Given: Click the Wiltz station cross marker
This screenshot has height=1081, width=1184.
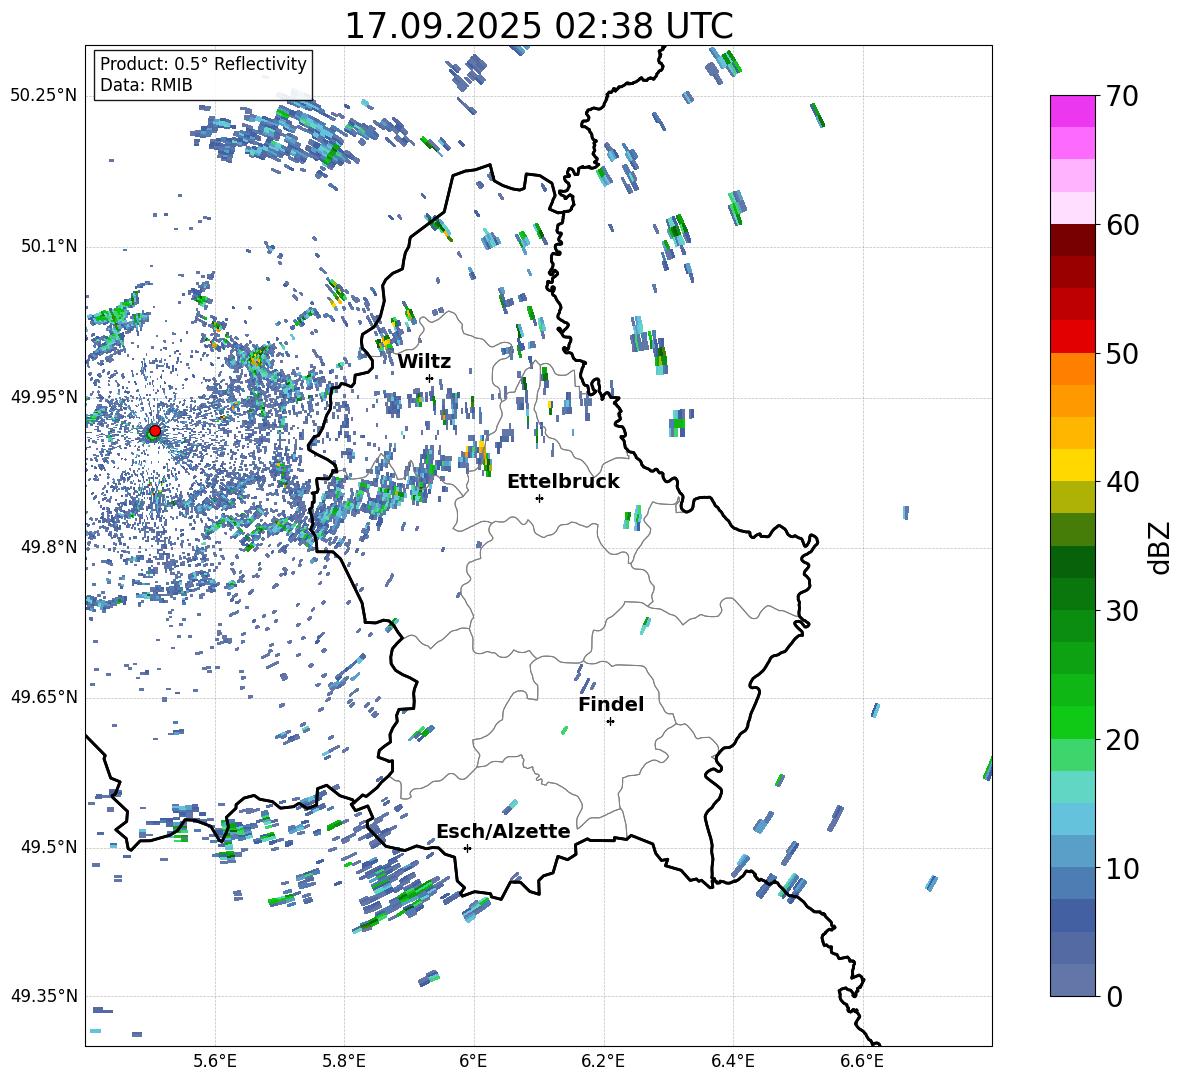Looking at the screenshot, I should click(429, 378).
